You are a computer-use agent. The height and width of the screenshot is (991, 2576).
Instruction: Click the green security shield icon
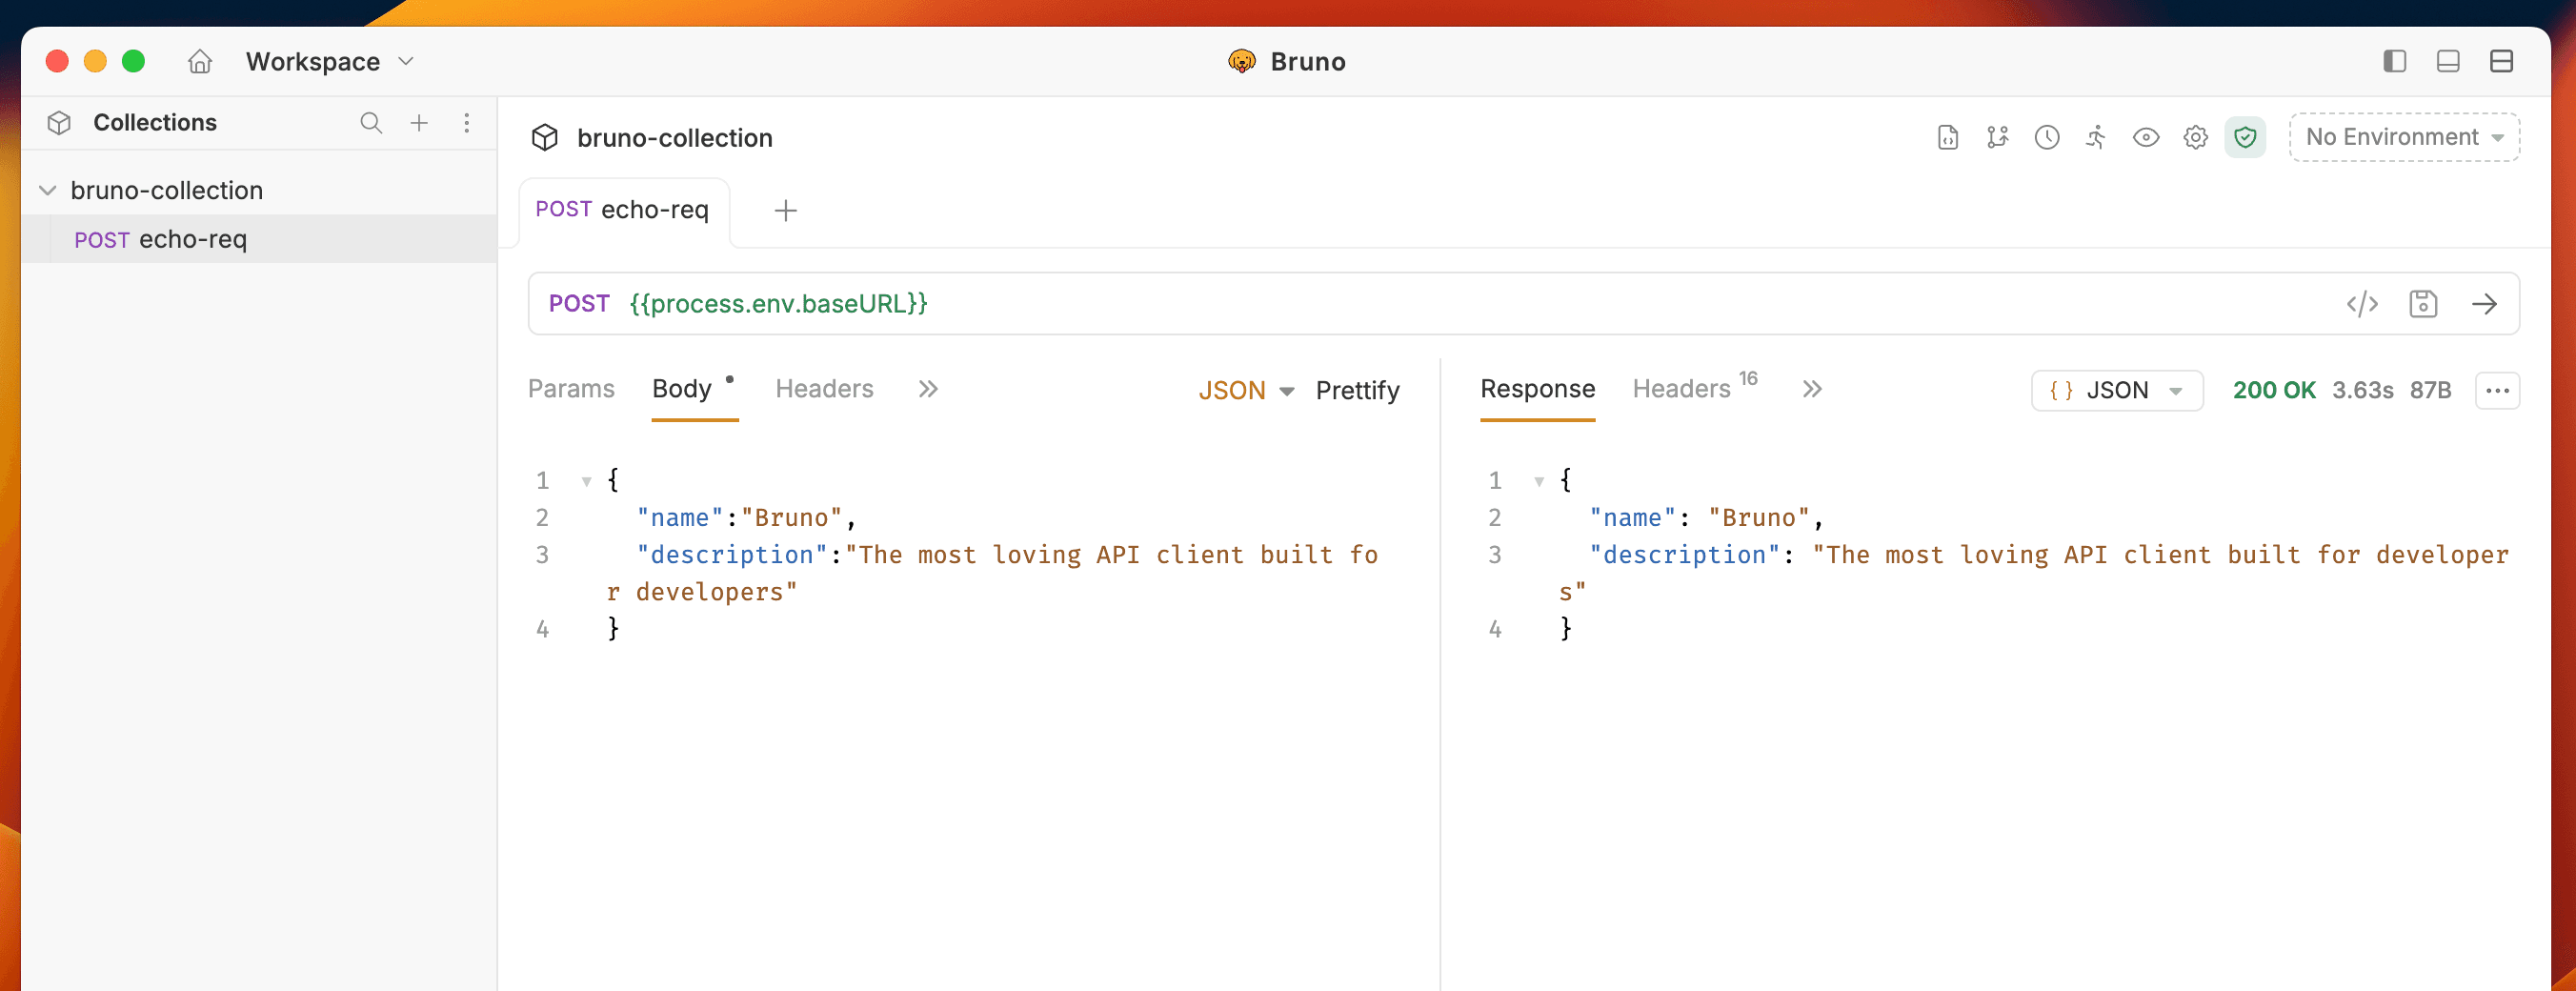(2246, 137)
